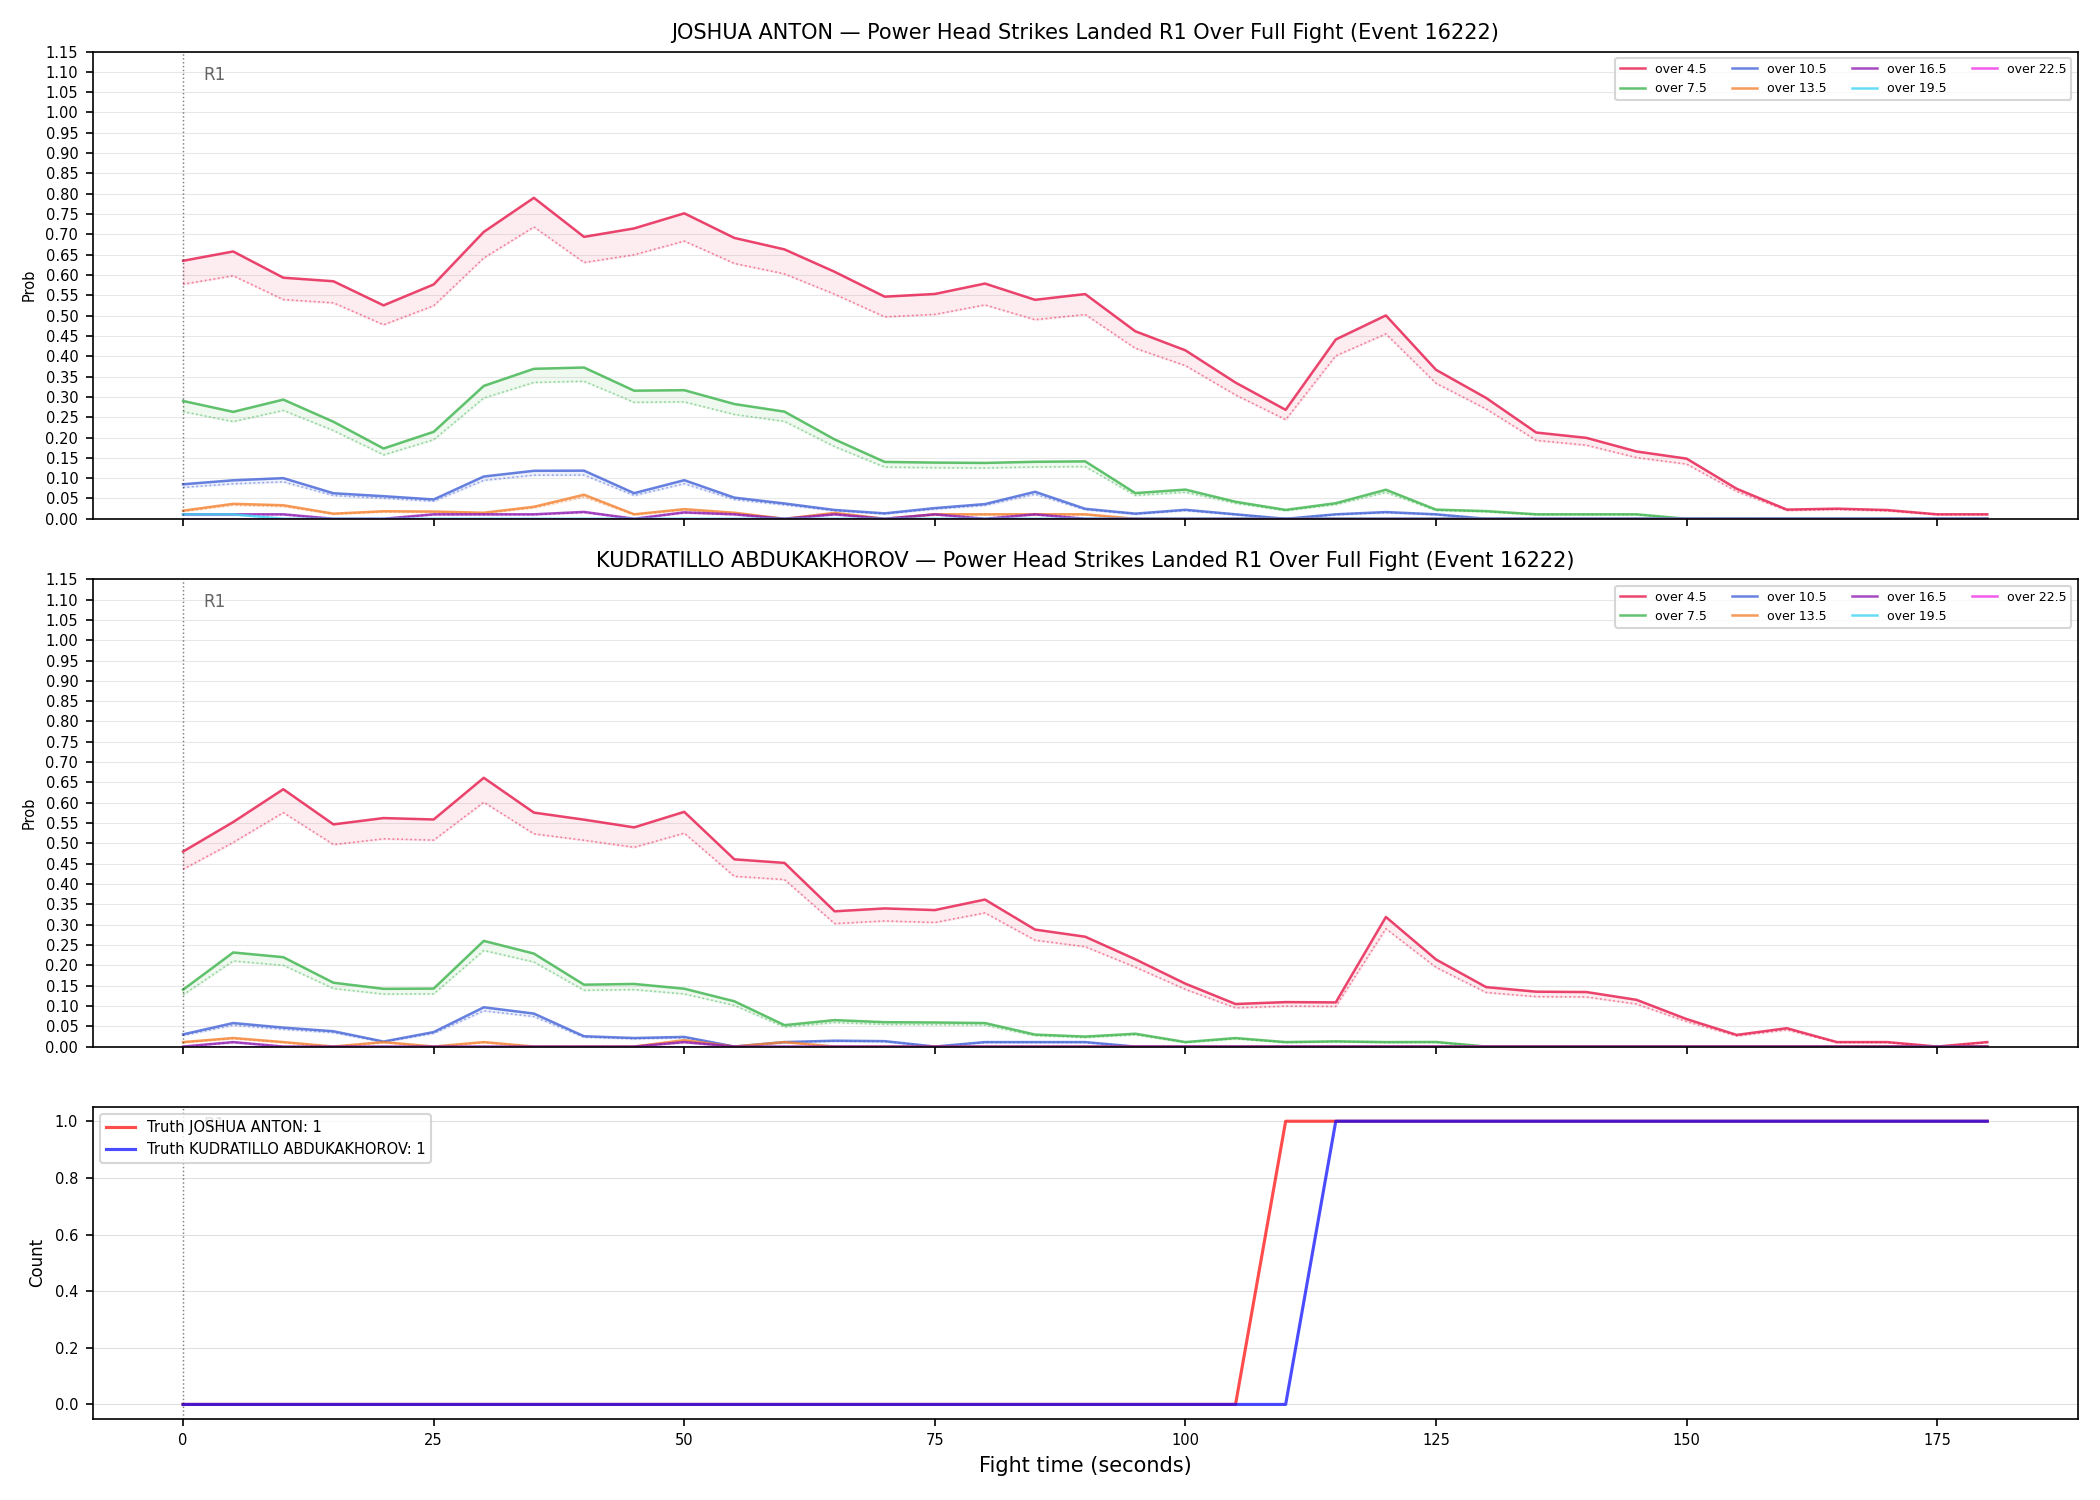
Task: Click 'Truth KUDRATILLO ABDUKAKHOROV: 1' legend entry
Action: click(x=265, y=1149)
